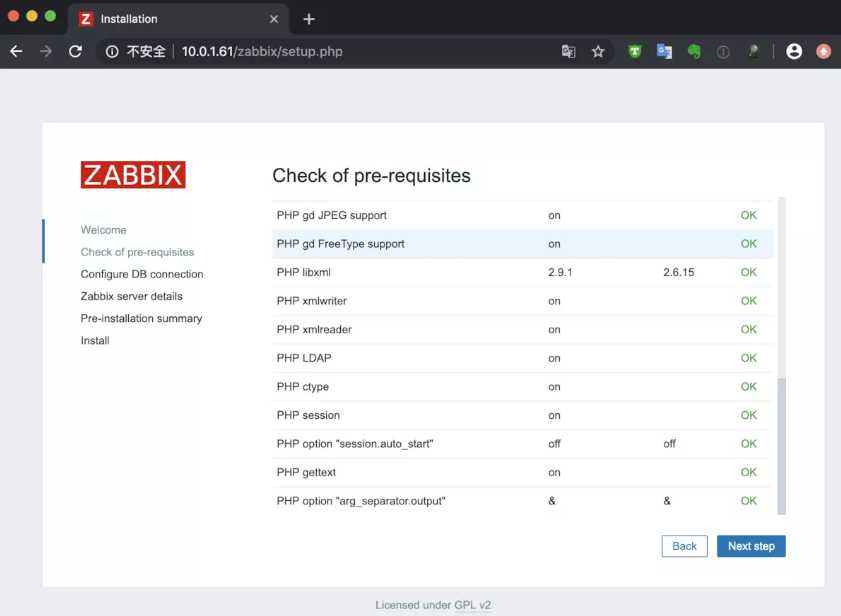Image resolution: width=841 pixels, height=616 pixels.
Task: Select the Install step
Action: (x=95, y=341)
